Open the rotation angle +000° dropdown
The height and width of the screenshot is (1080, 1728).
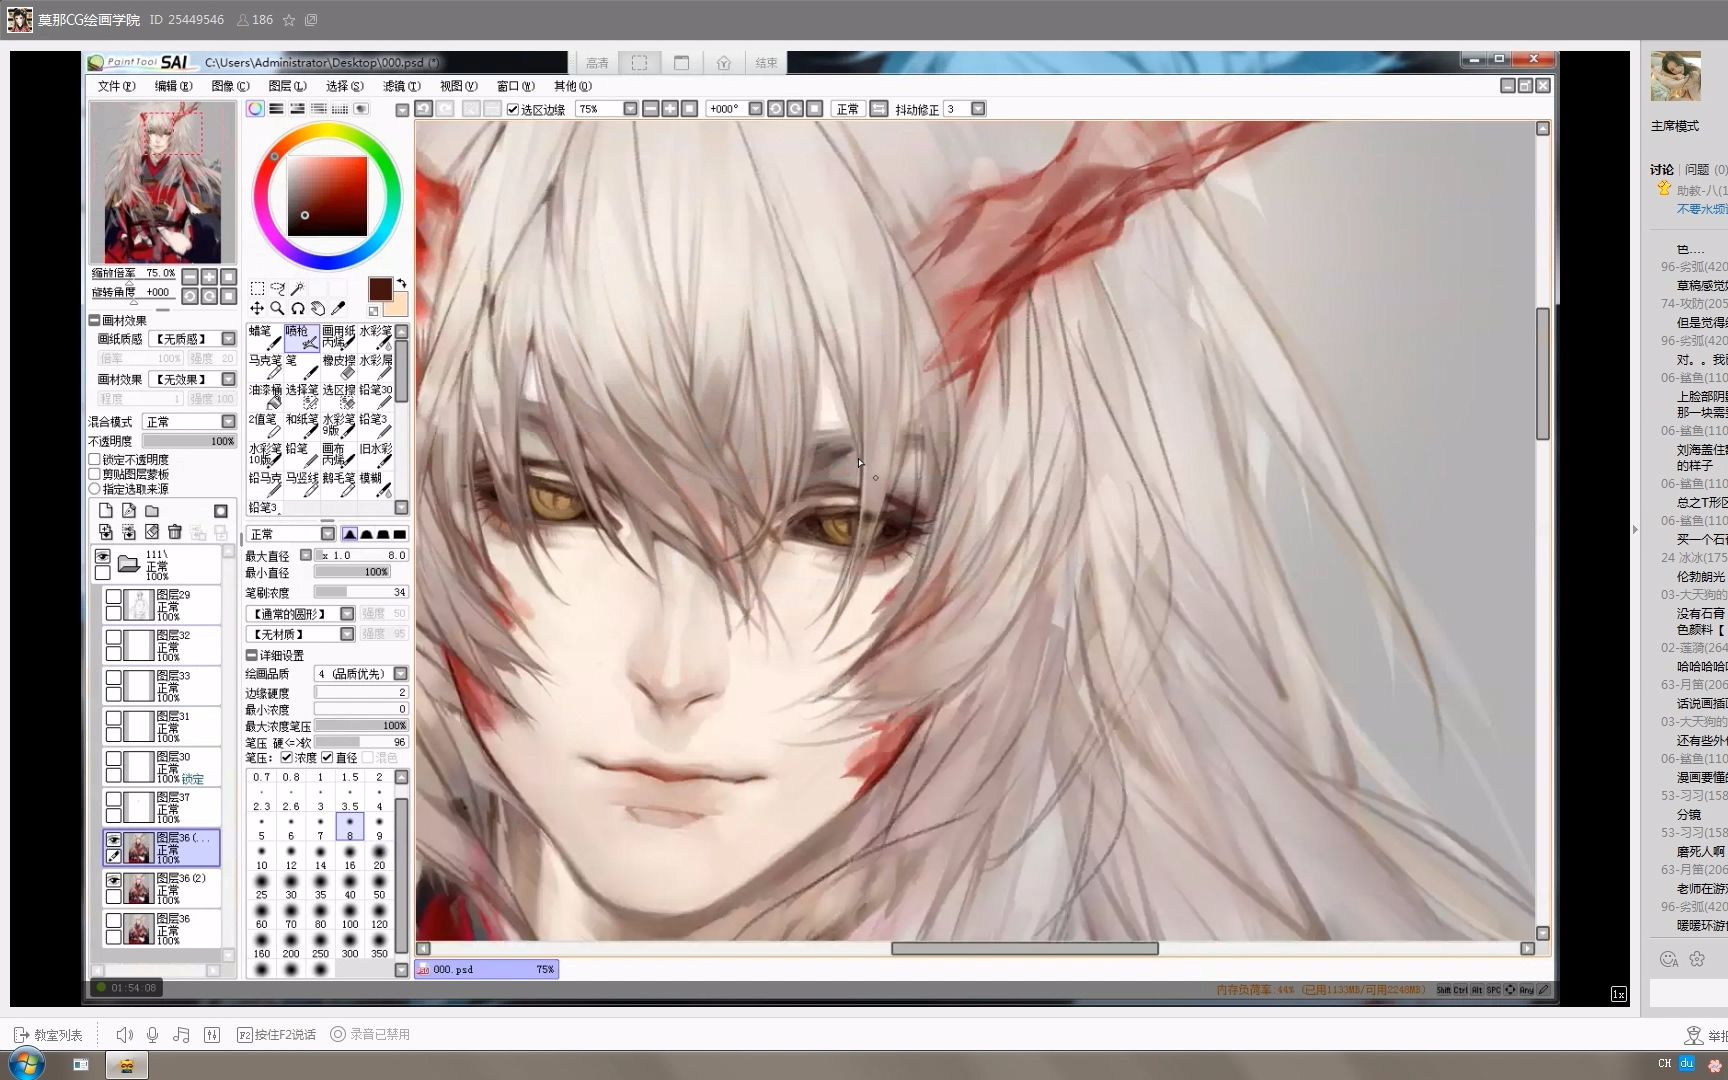coord(755,109)
